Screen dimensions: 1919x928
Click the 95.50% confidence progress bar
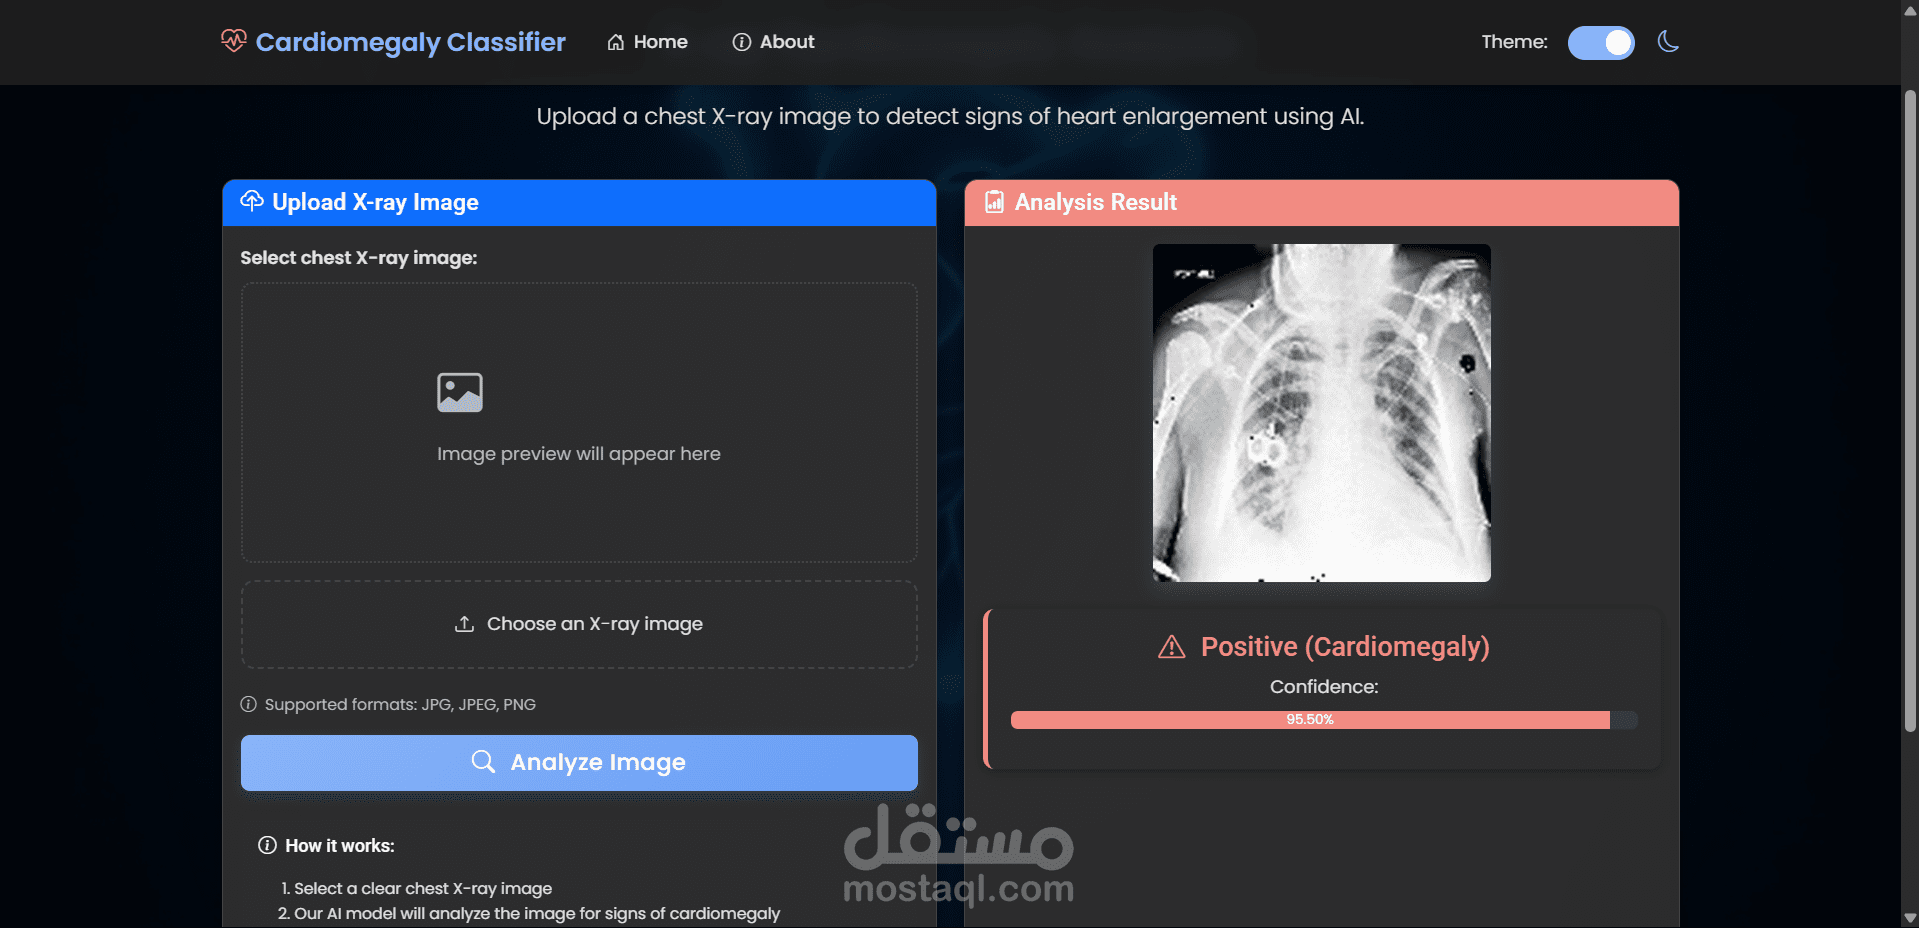[1324, 720]
